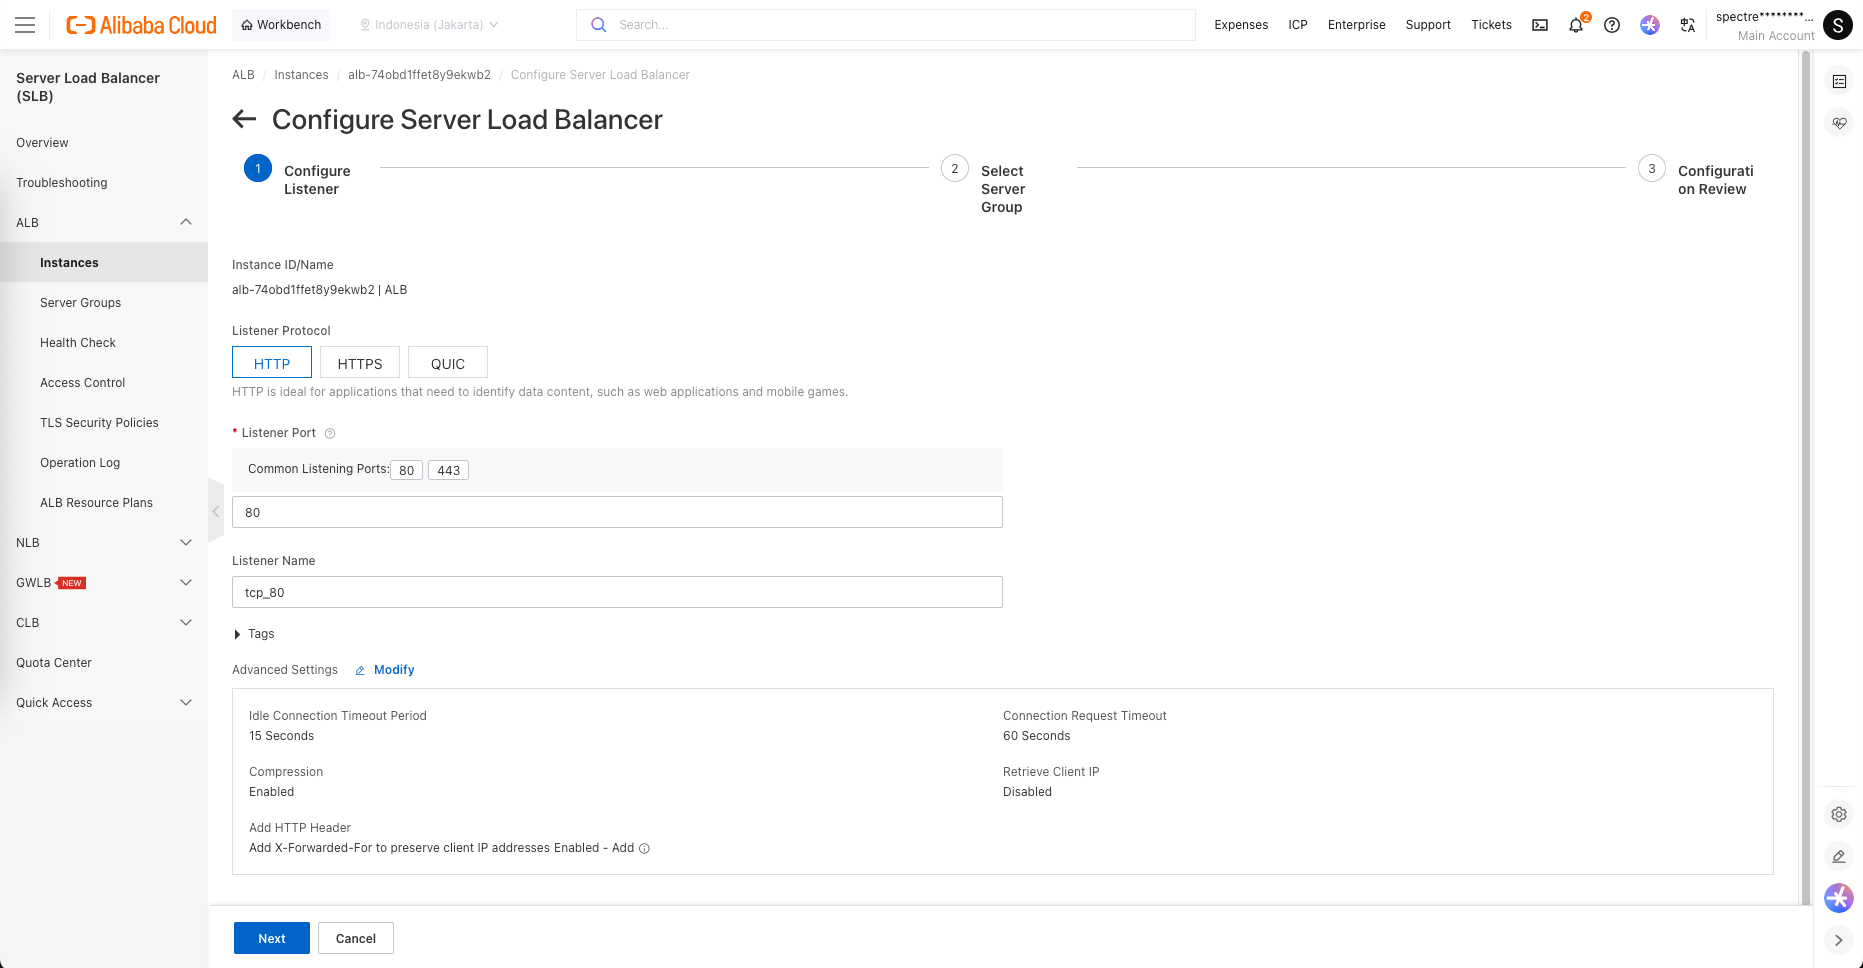Click the Listener Name input field
1863x968 pixels.
(x=617, y=592)
